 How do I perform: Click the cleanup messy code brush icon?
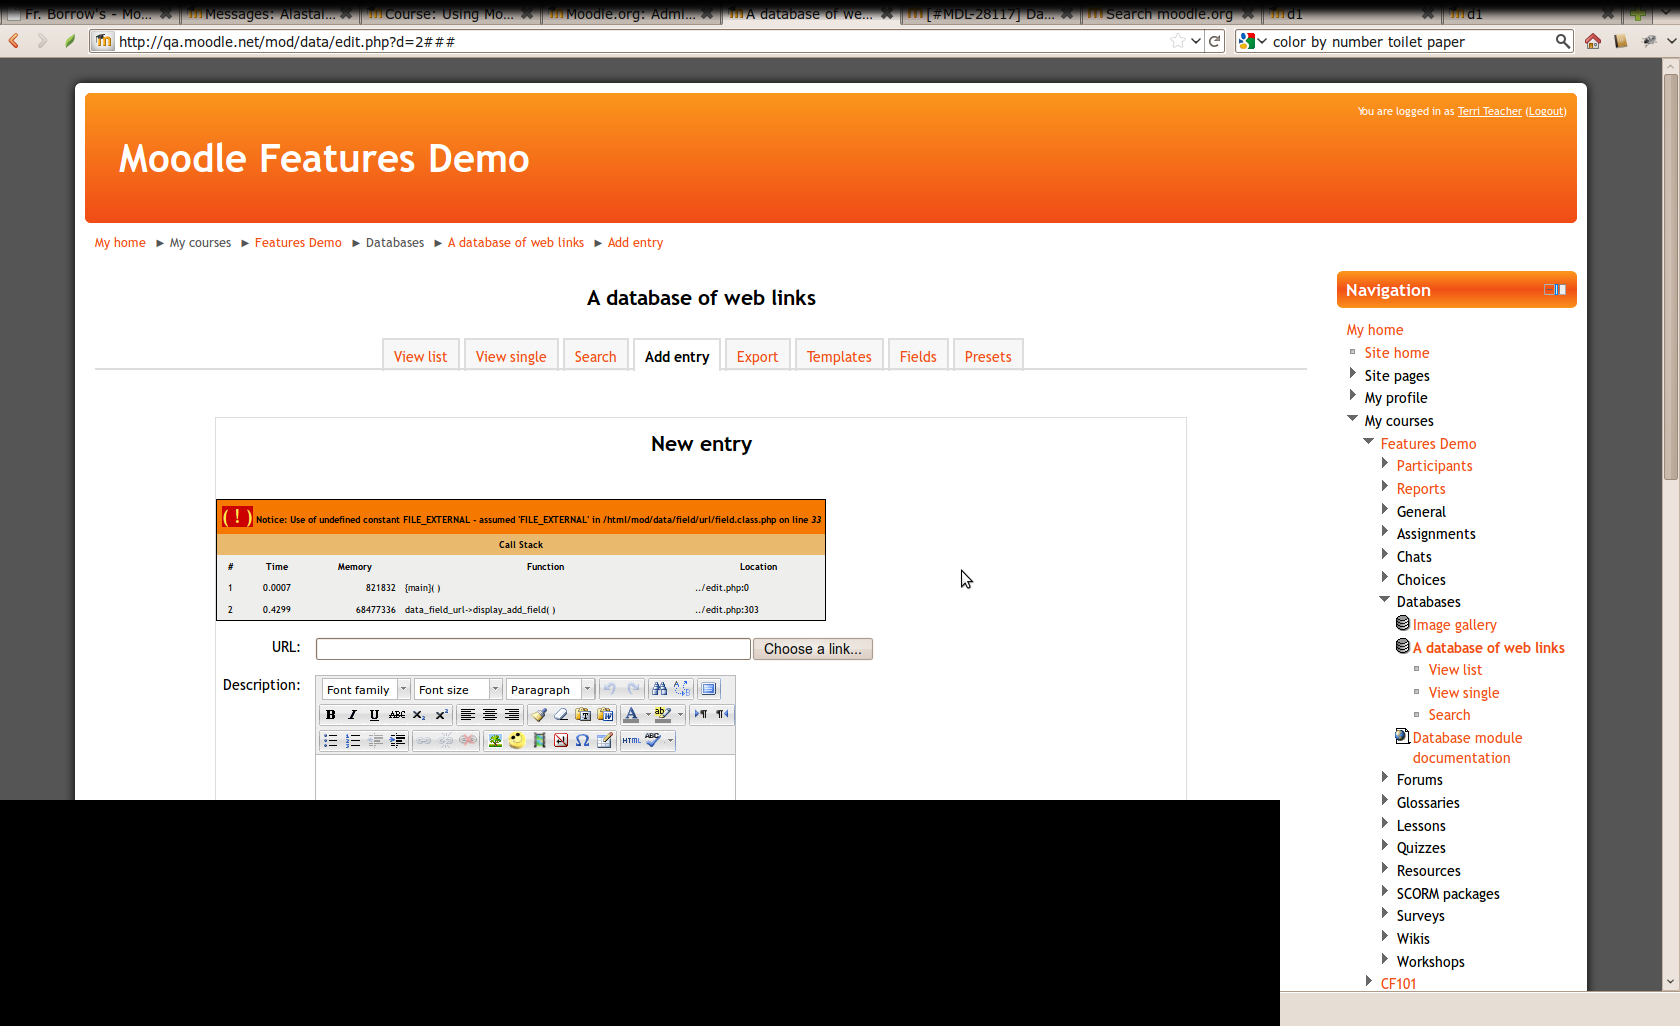point(539,714)
